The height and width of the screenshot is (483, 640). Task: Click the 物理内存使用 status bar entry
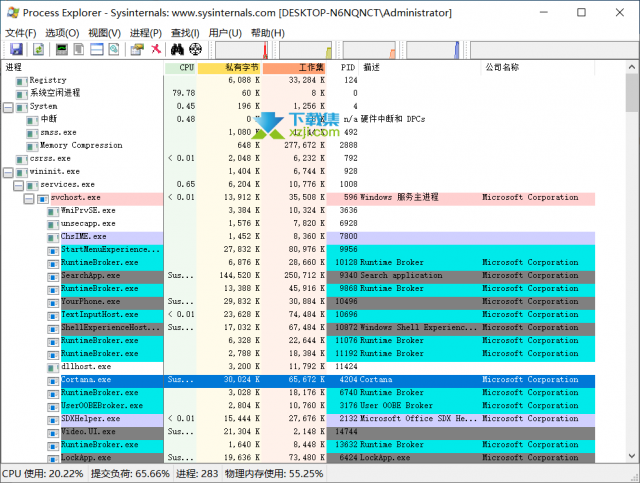pos(274,474)
